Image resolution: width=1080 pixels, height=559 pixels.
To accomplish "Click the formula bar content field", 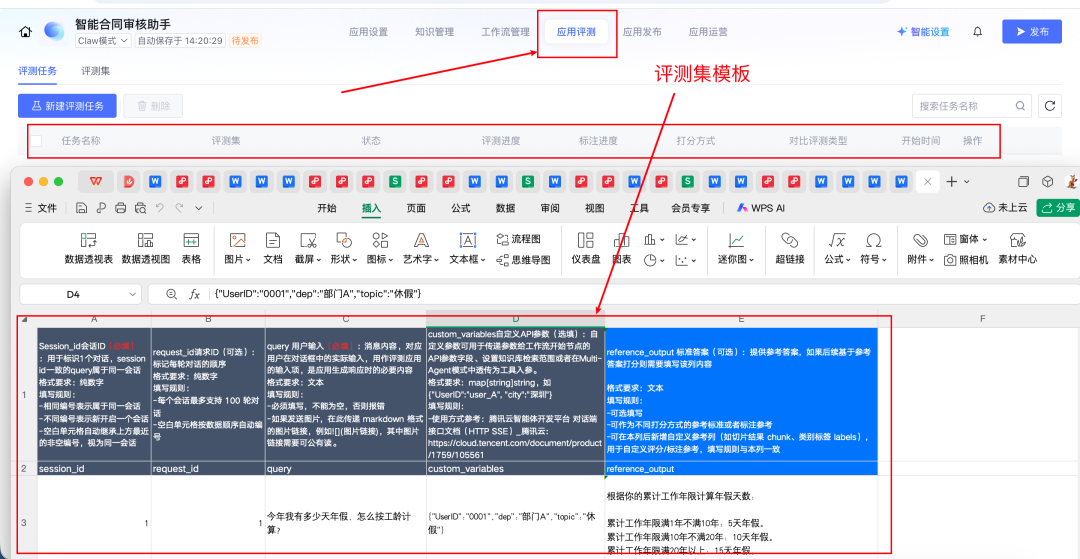I will pos(644,294).
